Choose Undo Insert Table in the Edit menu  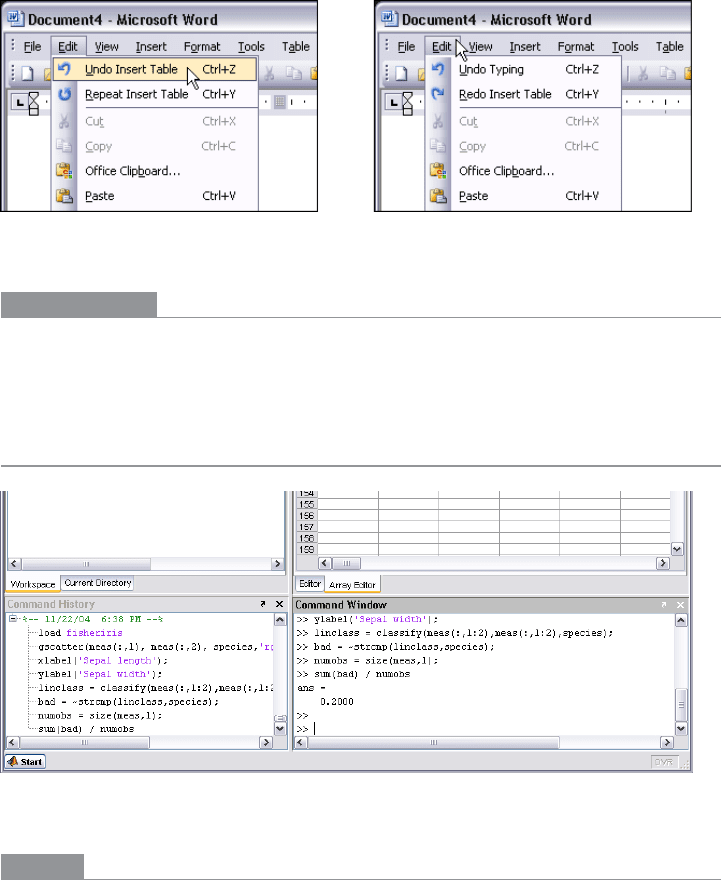pyautogui.click(x=155, y=70)
